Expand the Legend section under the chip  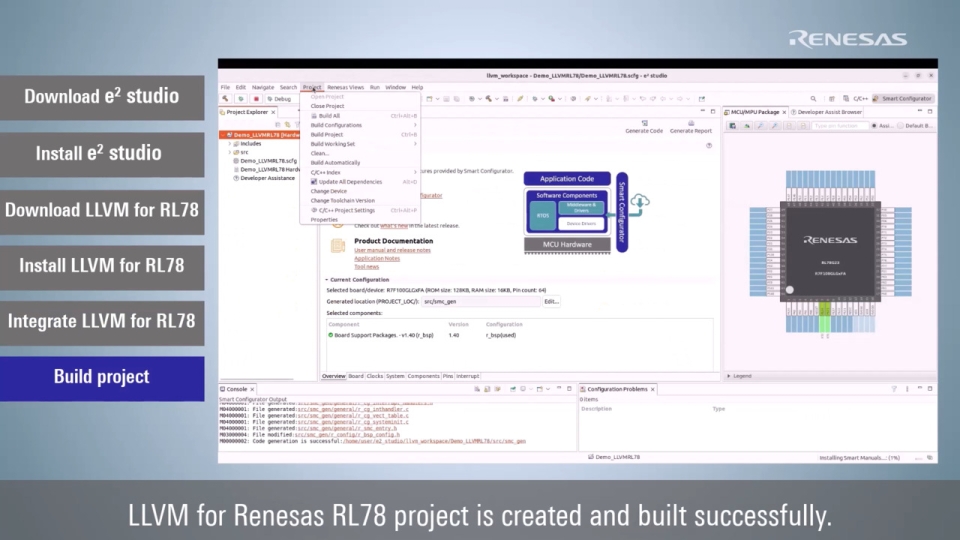[x=728, y=376]
